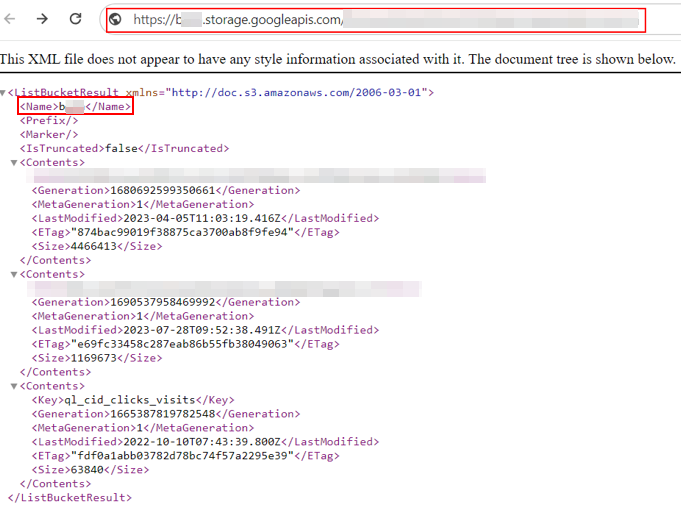This screenshot has height=511, width=681.
Task: Select the empty Marker element
Action: tap(49, 135)
